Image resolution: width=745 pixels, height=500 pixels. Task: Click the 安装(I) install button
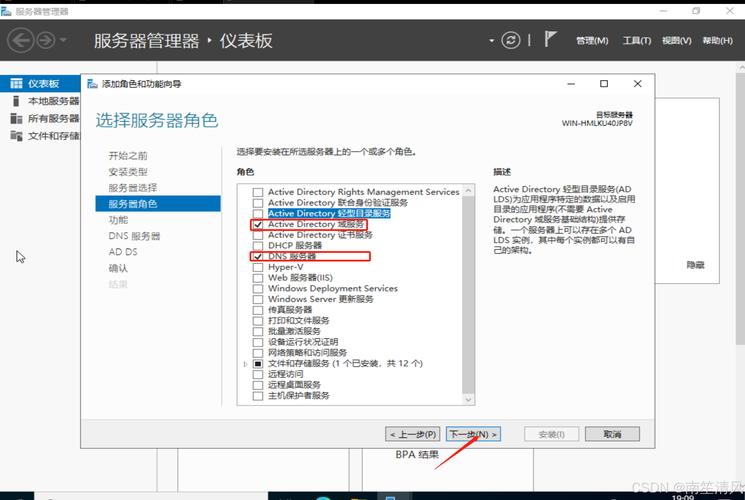(x=552, y=434)
